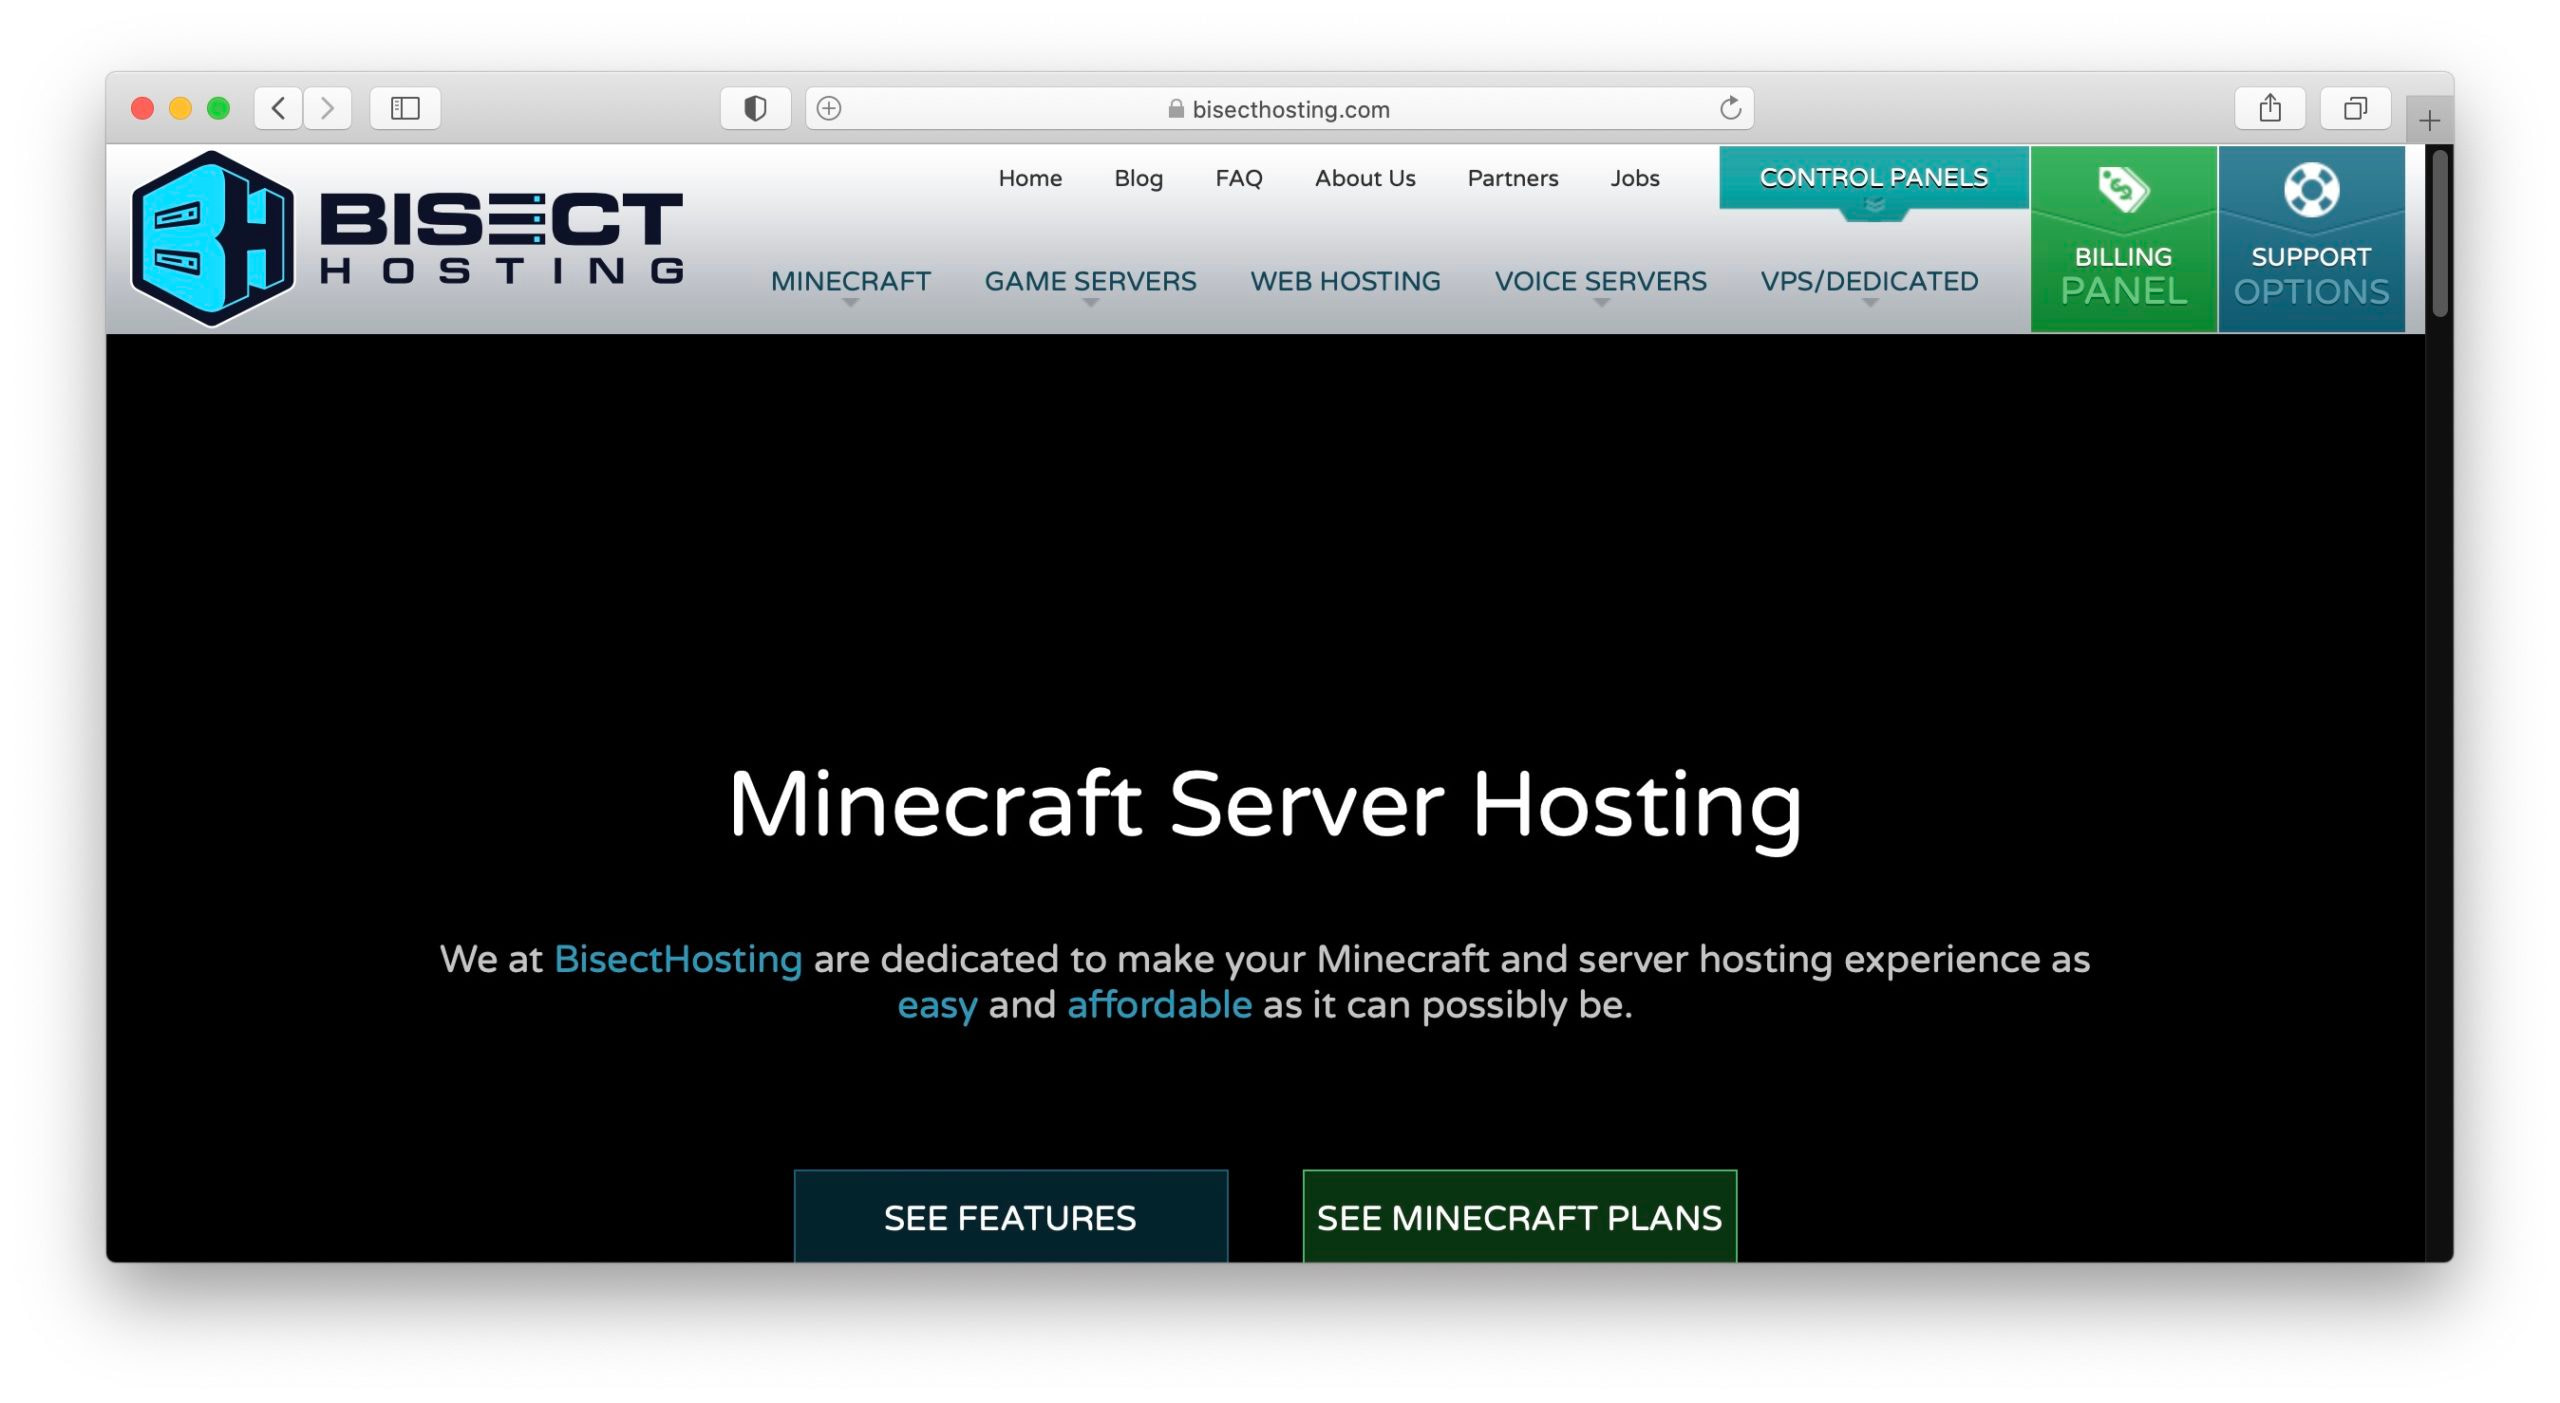The width and height of the screenshot is (2560, 1403).
Task: Click SEE MINECRAFT PLANS
Action: (x=1520, y=1218)
